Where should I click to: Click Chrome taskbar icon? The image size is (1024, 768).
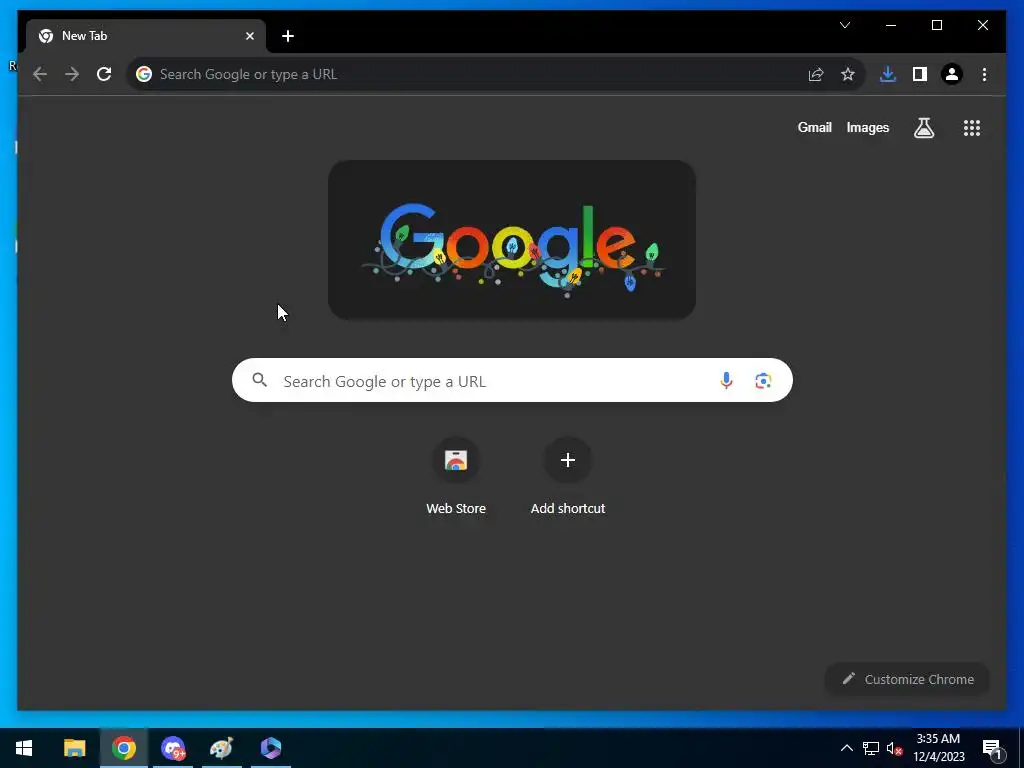tap(123, 748)
